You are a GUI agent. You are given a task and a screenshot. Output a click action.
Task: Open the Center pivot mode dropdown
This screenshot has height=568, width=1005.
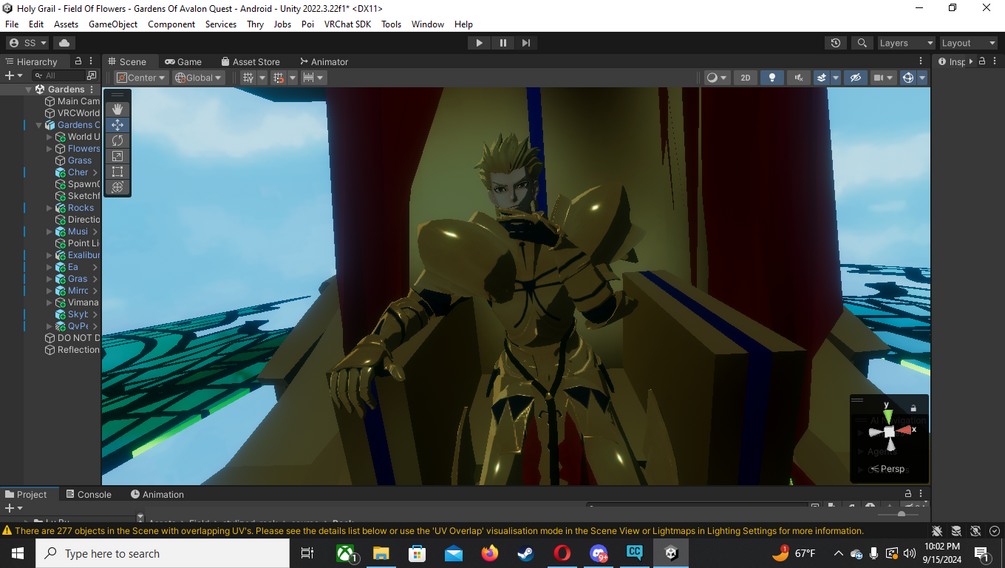(x=140, y=78)
